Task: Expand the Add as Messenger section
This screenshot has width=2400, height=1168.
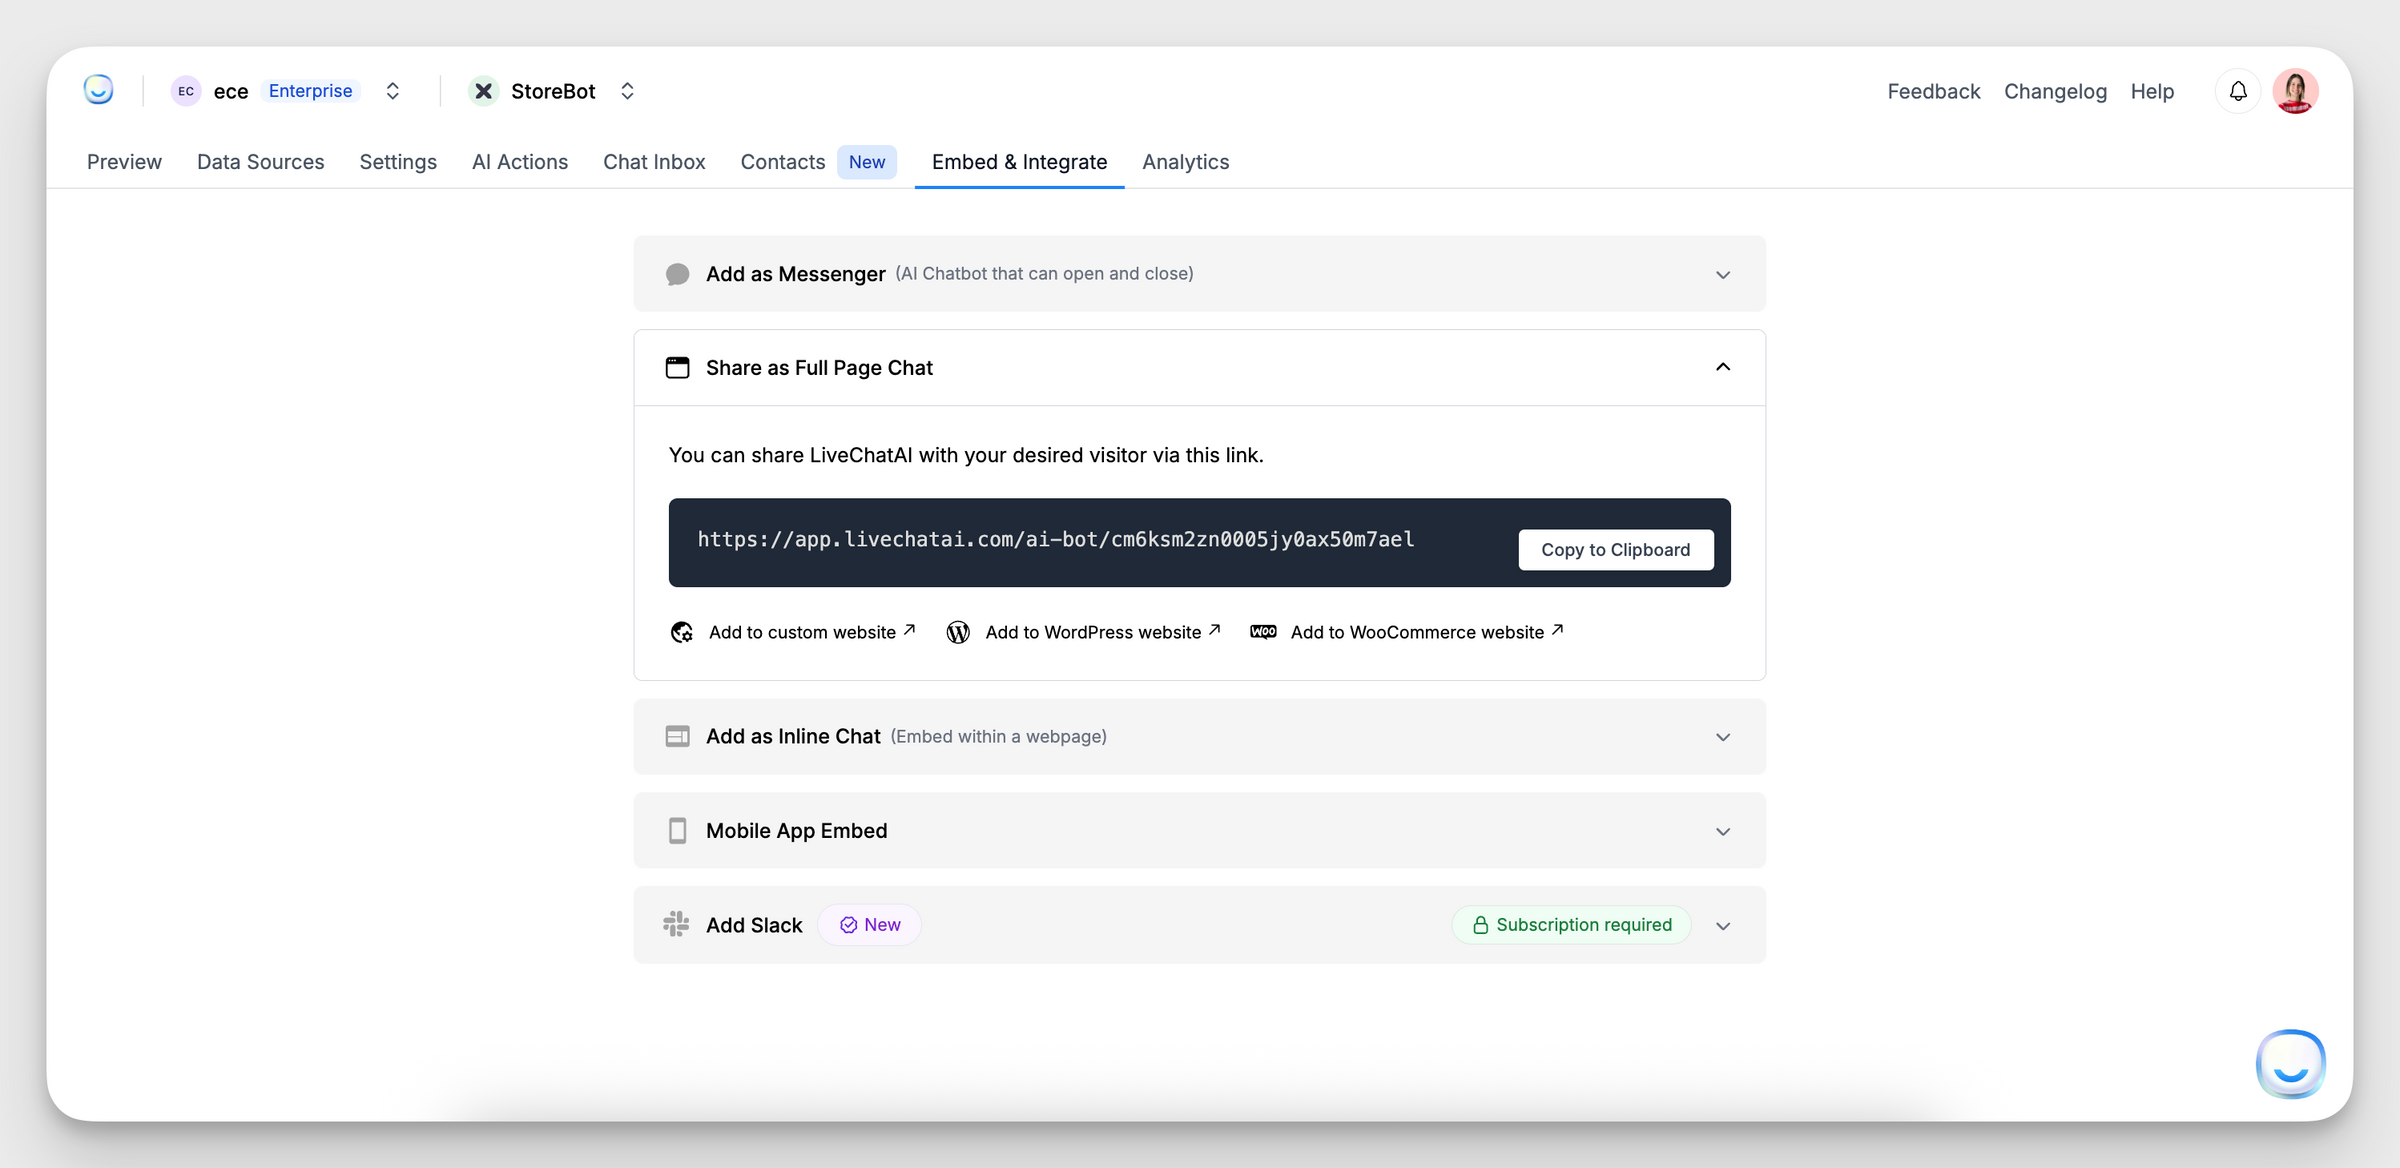Action: click(1723, 274)
